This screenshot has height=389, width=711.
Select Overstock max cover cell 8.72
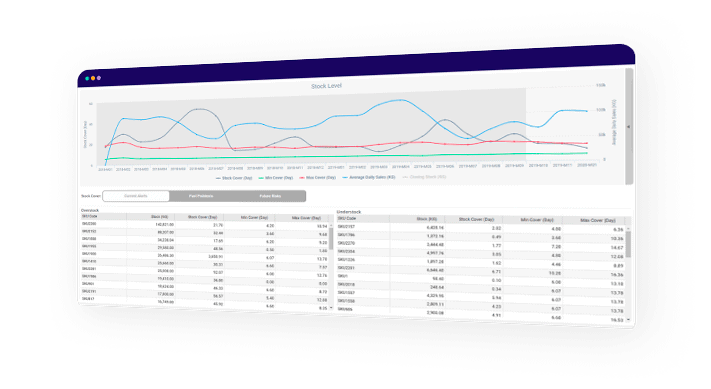[x=323, y=292]
